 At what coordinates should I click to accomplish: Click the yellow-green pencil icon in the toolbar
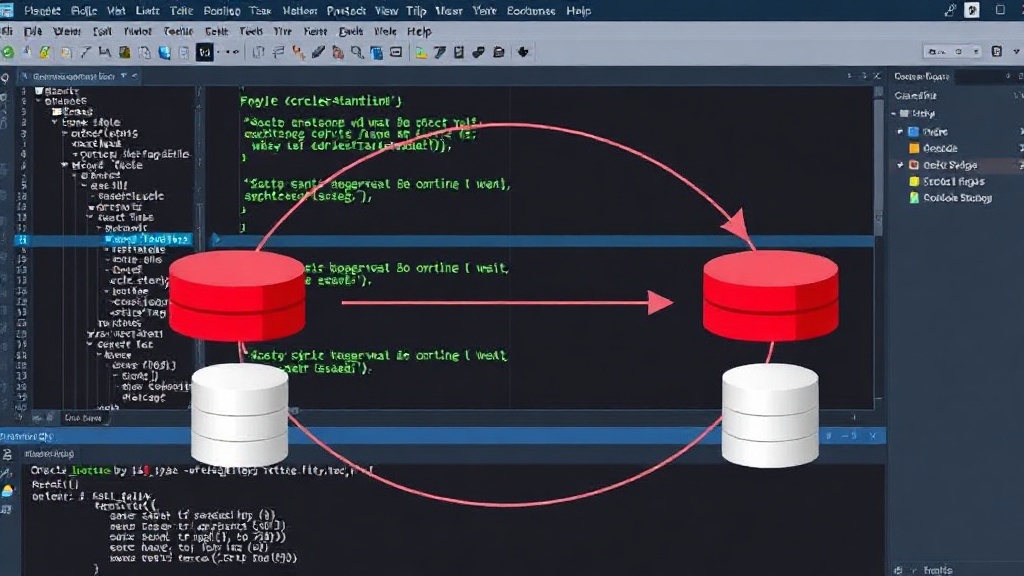44,52
